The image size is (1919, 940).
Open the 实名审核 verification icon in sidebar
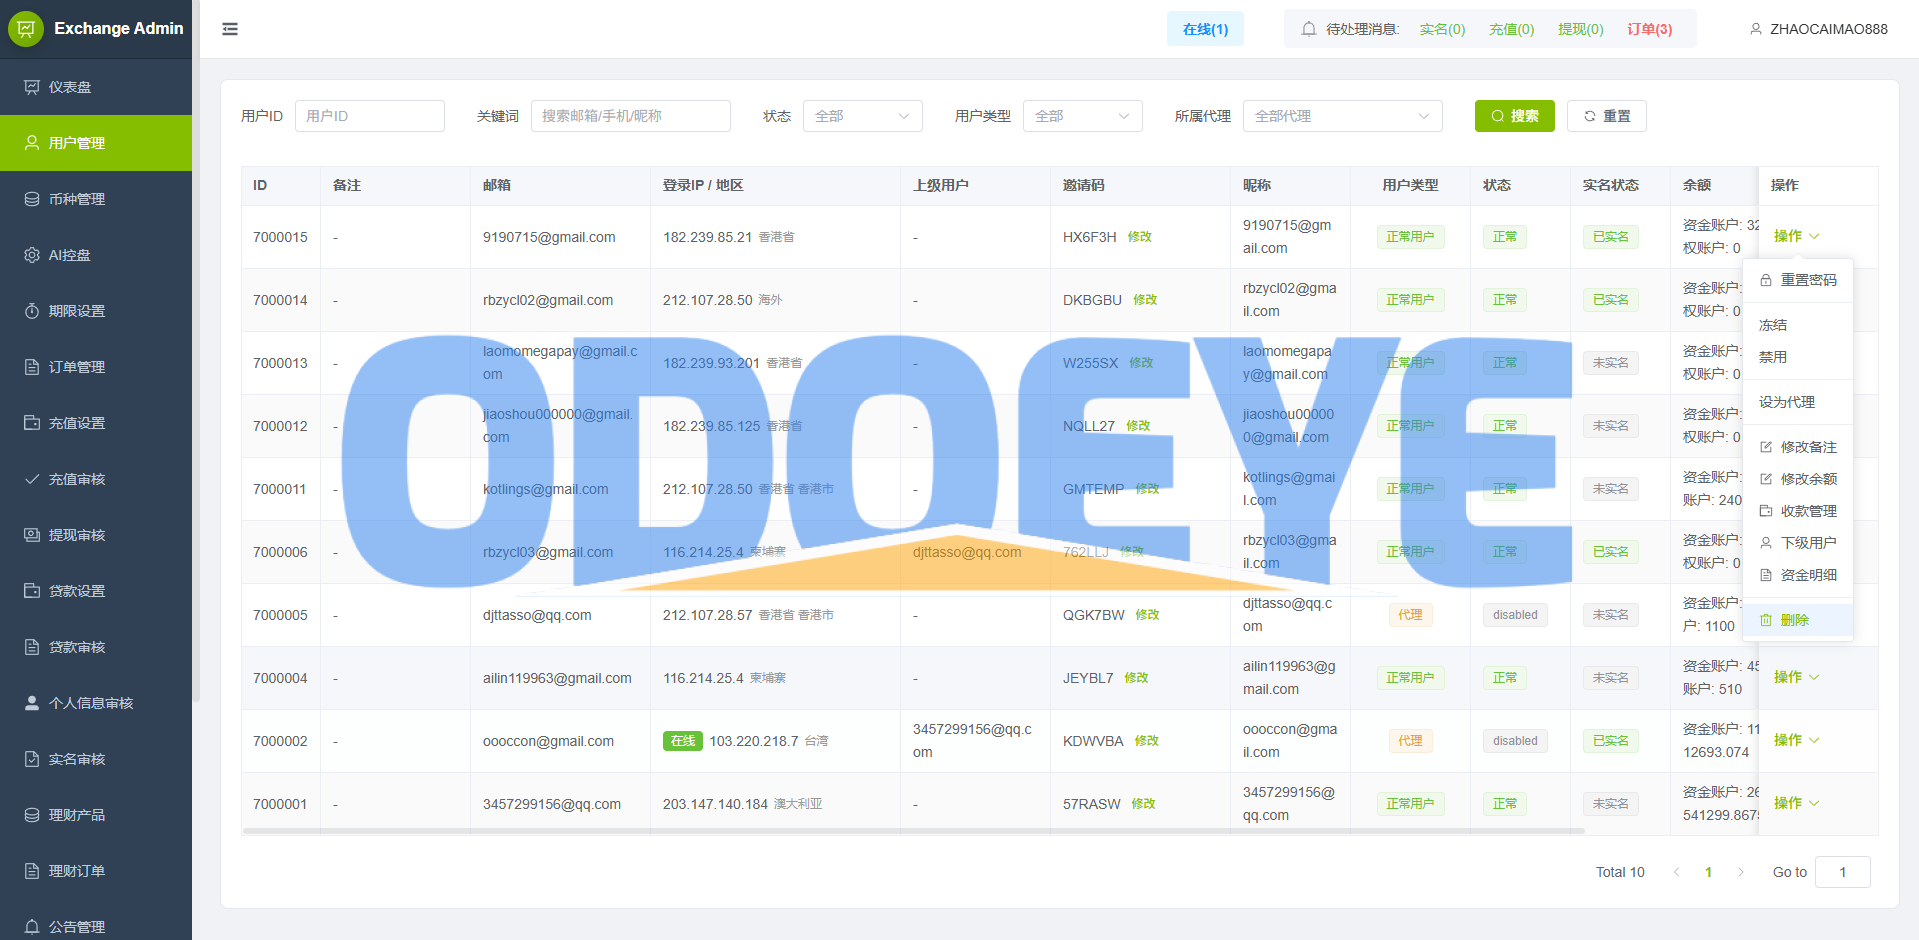click(31, 758)
